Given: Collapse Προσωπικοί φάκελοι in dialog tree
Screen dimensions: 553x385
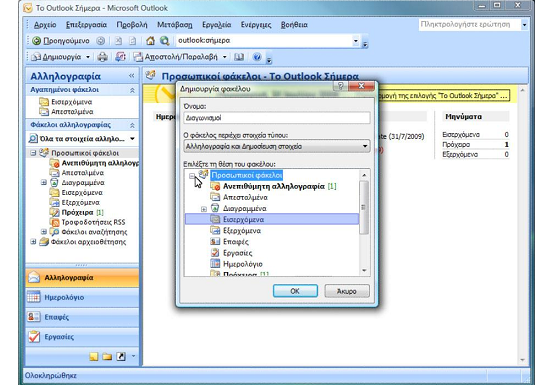Looking at the screenshot, I should point(192,176).
